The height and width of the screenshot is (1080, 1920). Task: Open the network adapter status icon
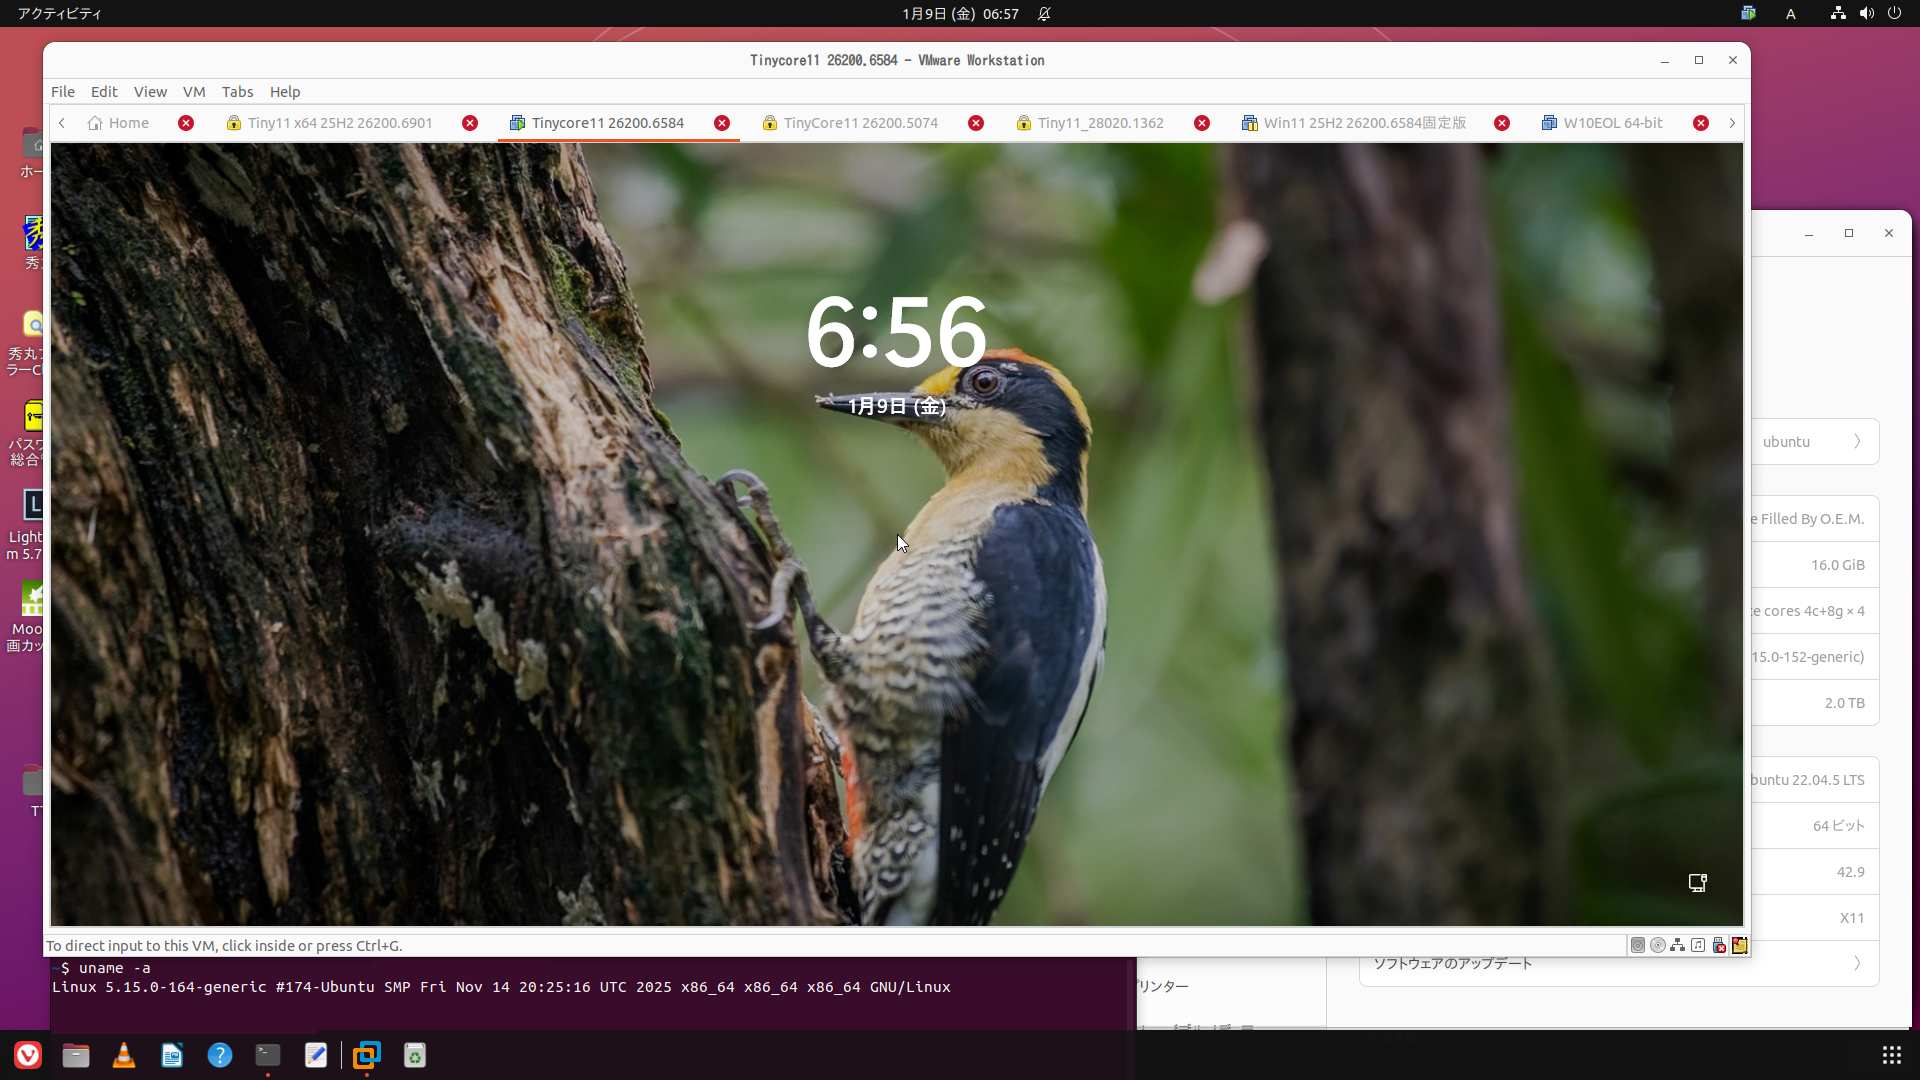(1678, 945)
